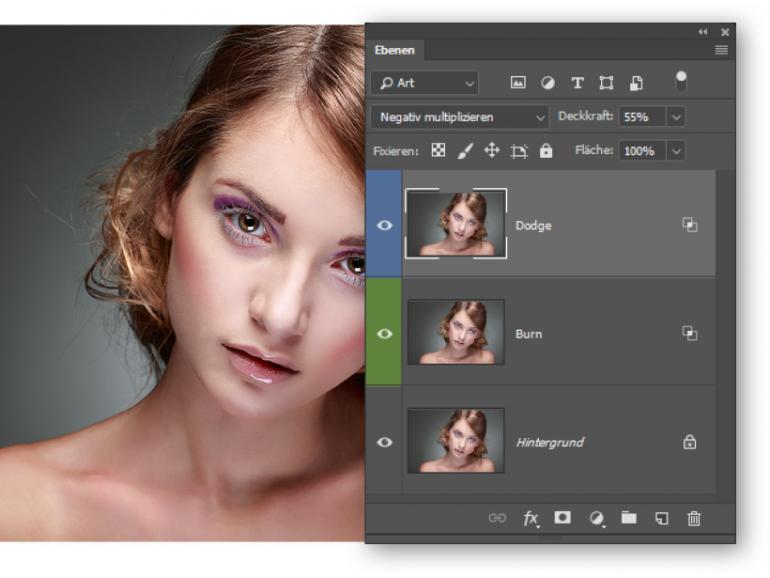This screenshot has width=770, height=578.
Task: Hide the Hintergrund layer
Action: [384, 442]
